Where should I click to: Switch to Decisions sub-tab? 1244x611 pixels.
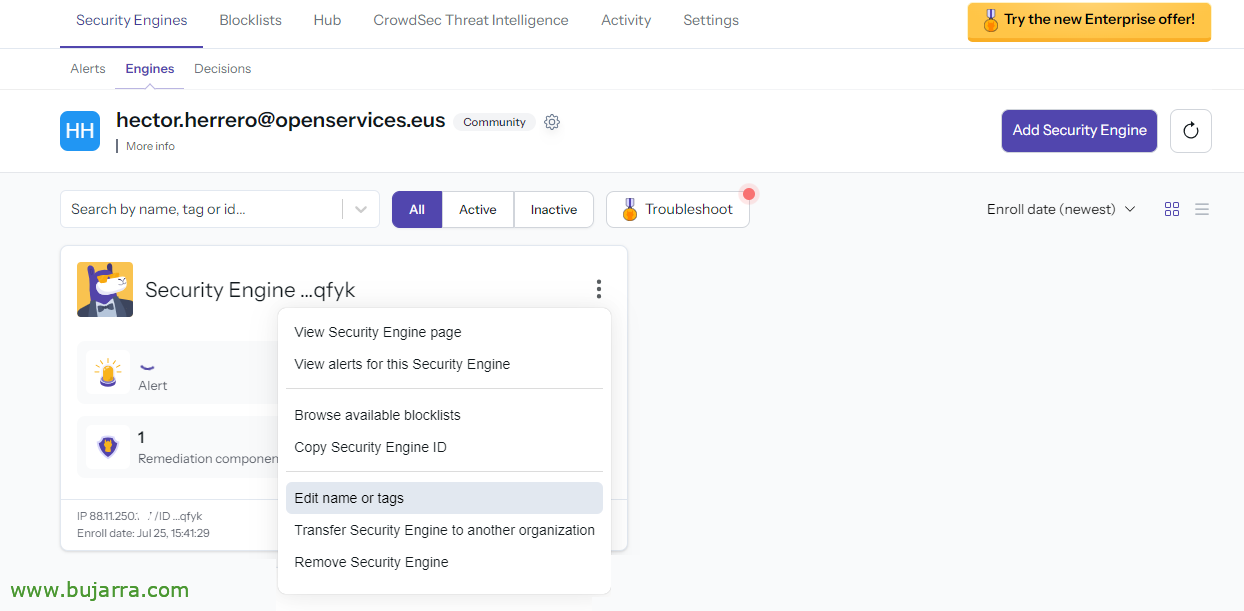click(223, 69)
